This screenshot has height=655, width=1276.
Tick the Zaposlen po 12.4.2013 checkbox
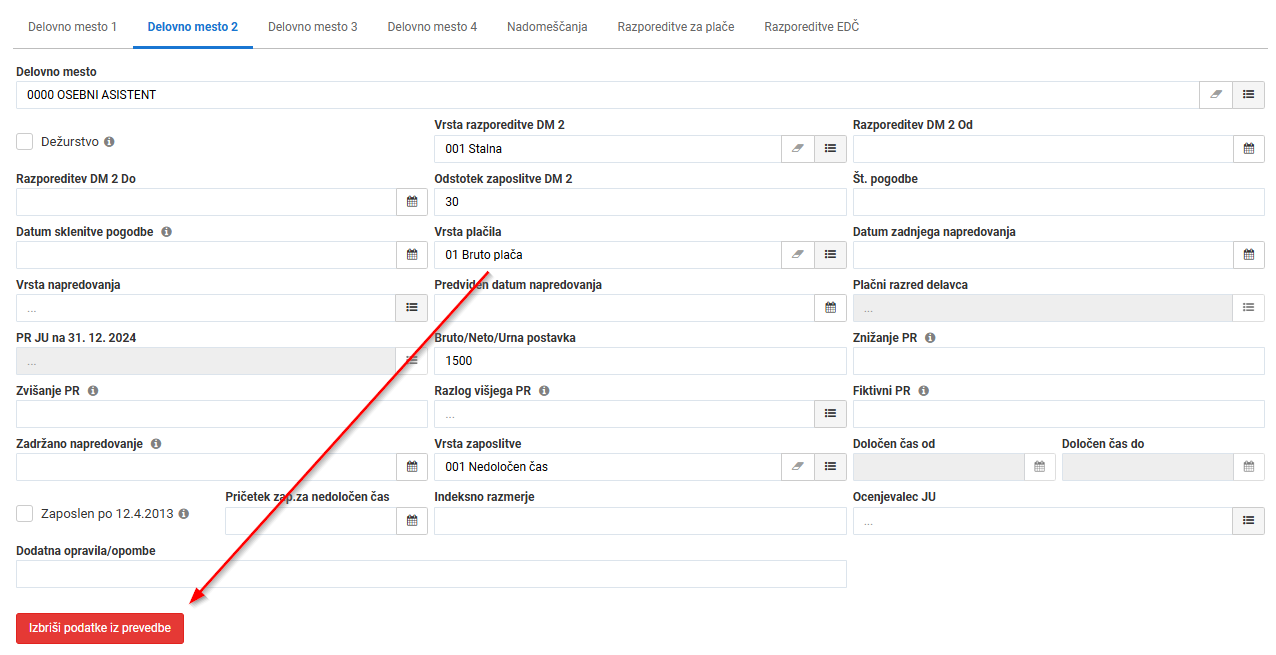(x=25, y=513)
